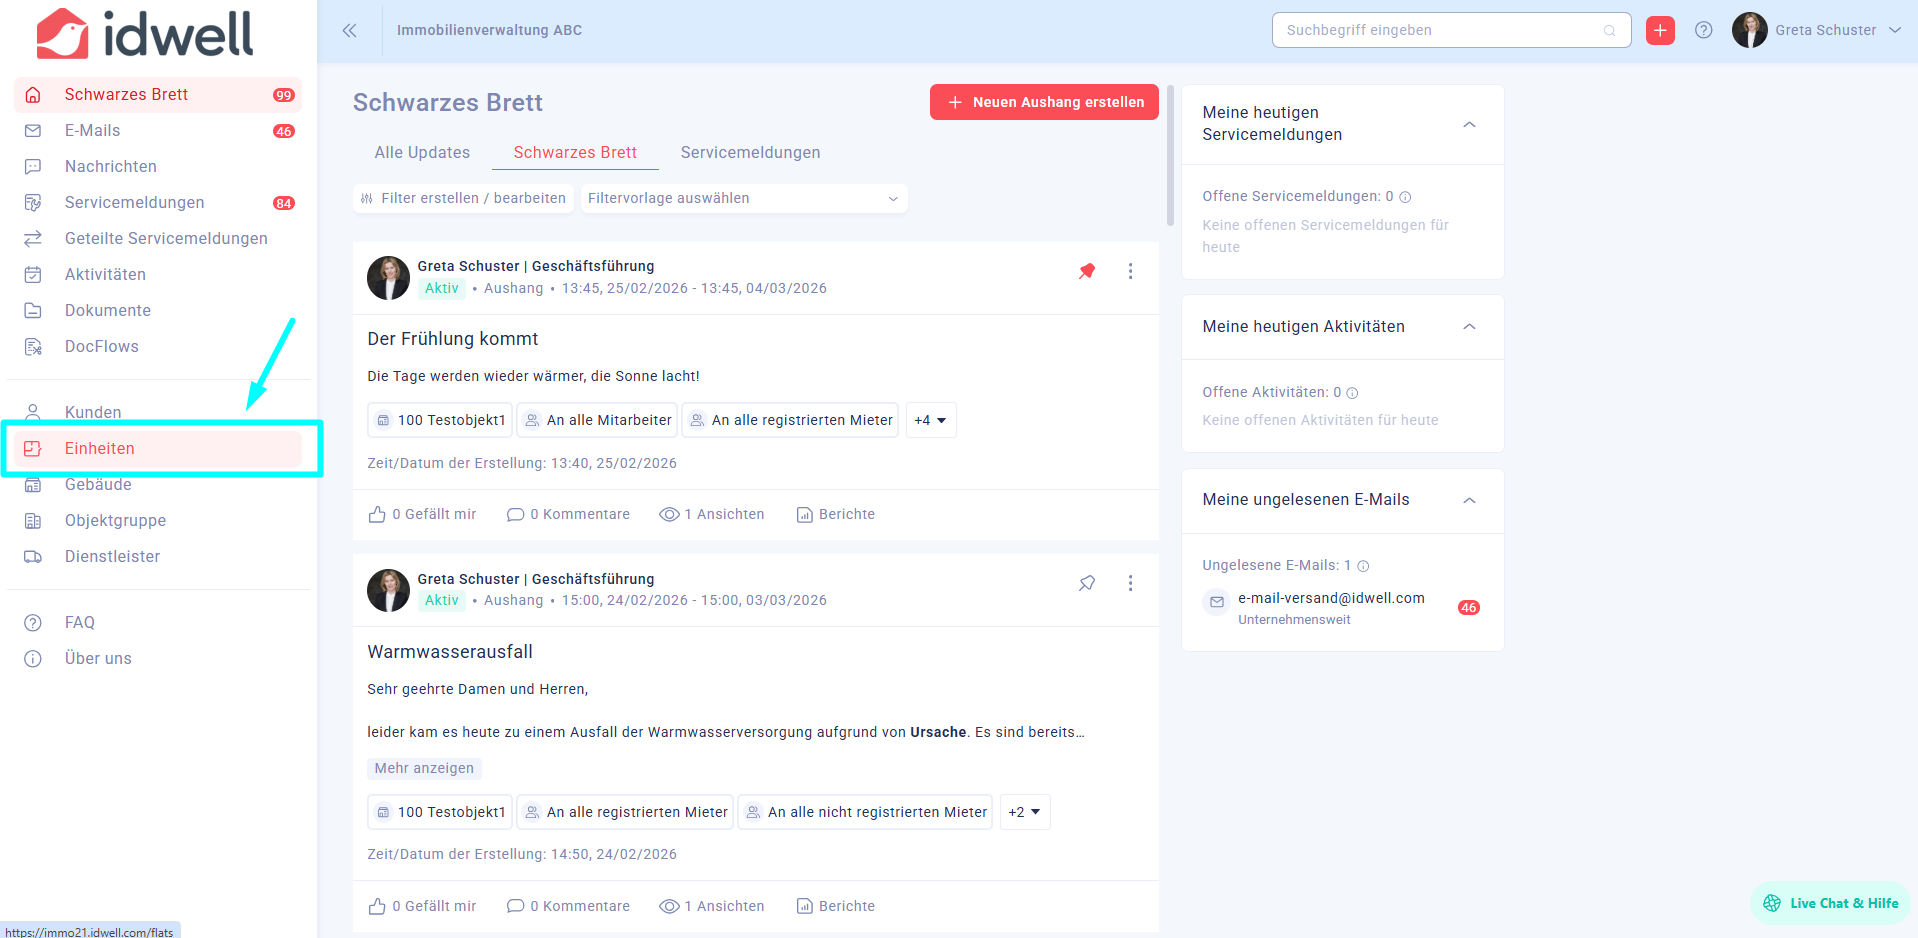Click the feed's vertical scrollbar
The width and height of the screenshot is (1918, 938).
tap(1170, 155)
